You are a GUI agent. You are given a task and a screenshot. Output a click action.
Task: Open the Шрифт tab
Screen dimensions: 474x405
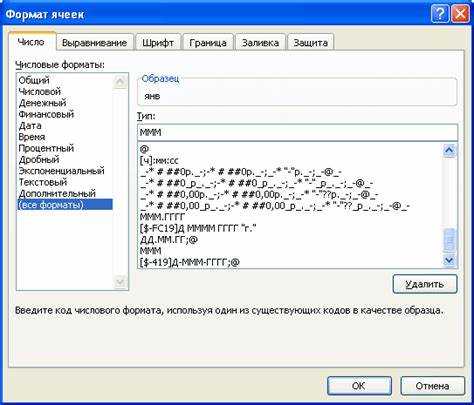click(158, 43)
